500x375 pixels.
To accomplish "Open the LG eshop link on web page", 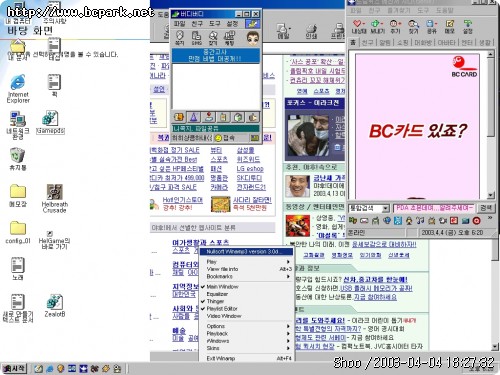I will pos(250,169).
